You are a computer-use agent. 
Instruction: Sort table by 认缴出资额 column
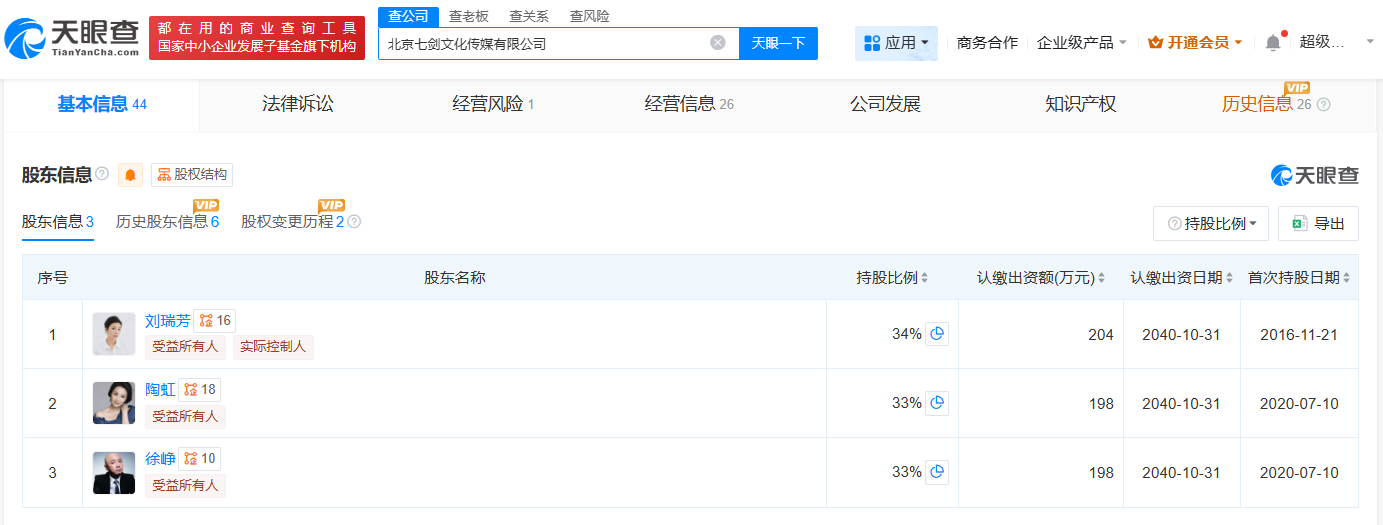click(1042, 278)
